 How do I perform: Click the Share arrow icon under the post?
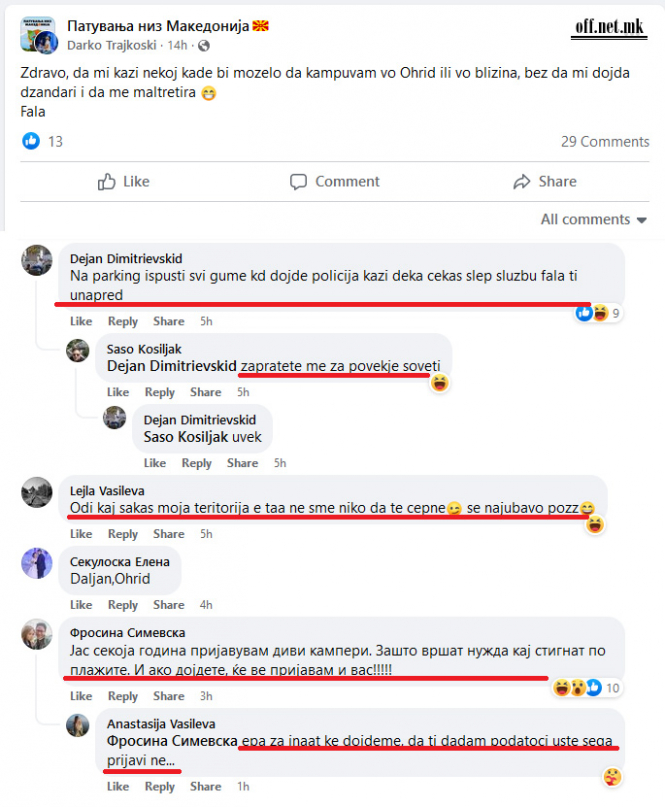[x=521, y=182]
